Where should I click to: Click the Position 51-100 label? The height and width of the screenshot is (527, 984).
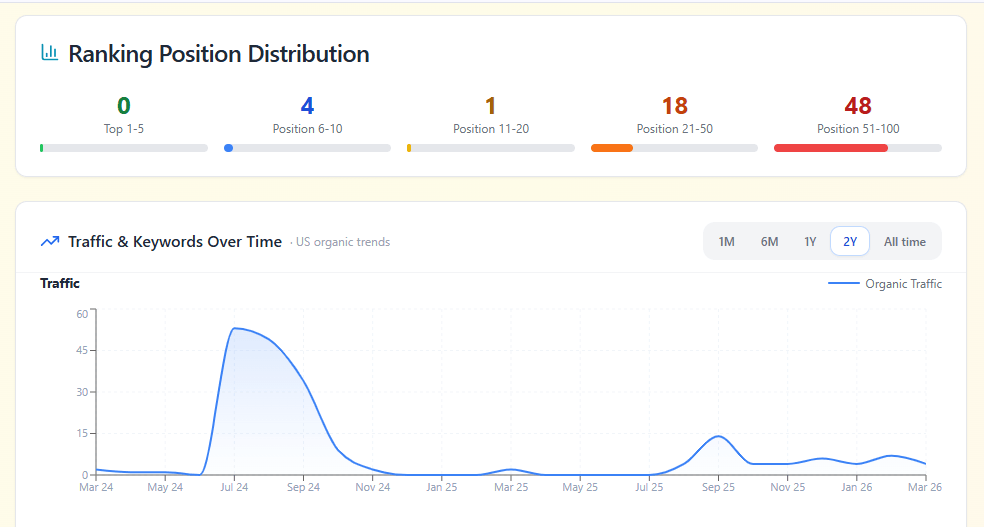click(858, 129)
